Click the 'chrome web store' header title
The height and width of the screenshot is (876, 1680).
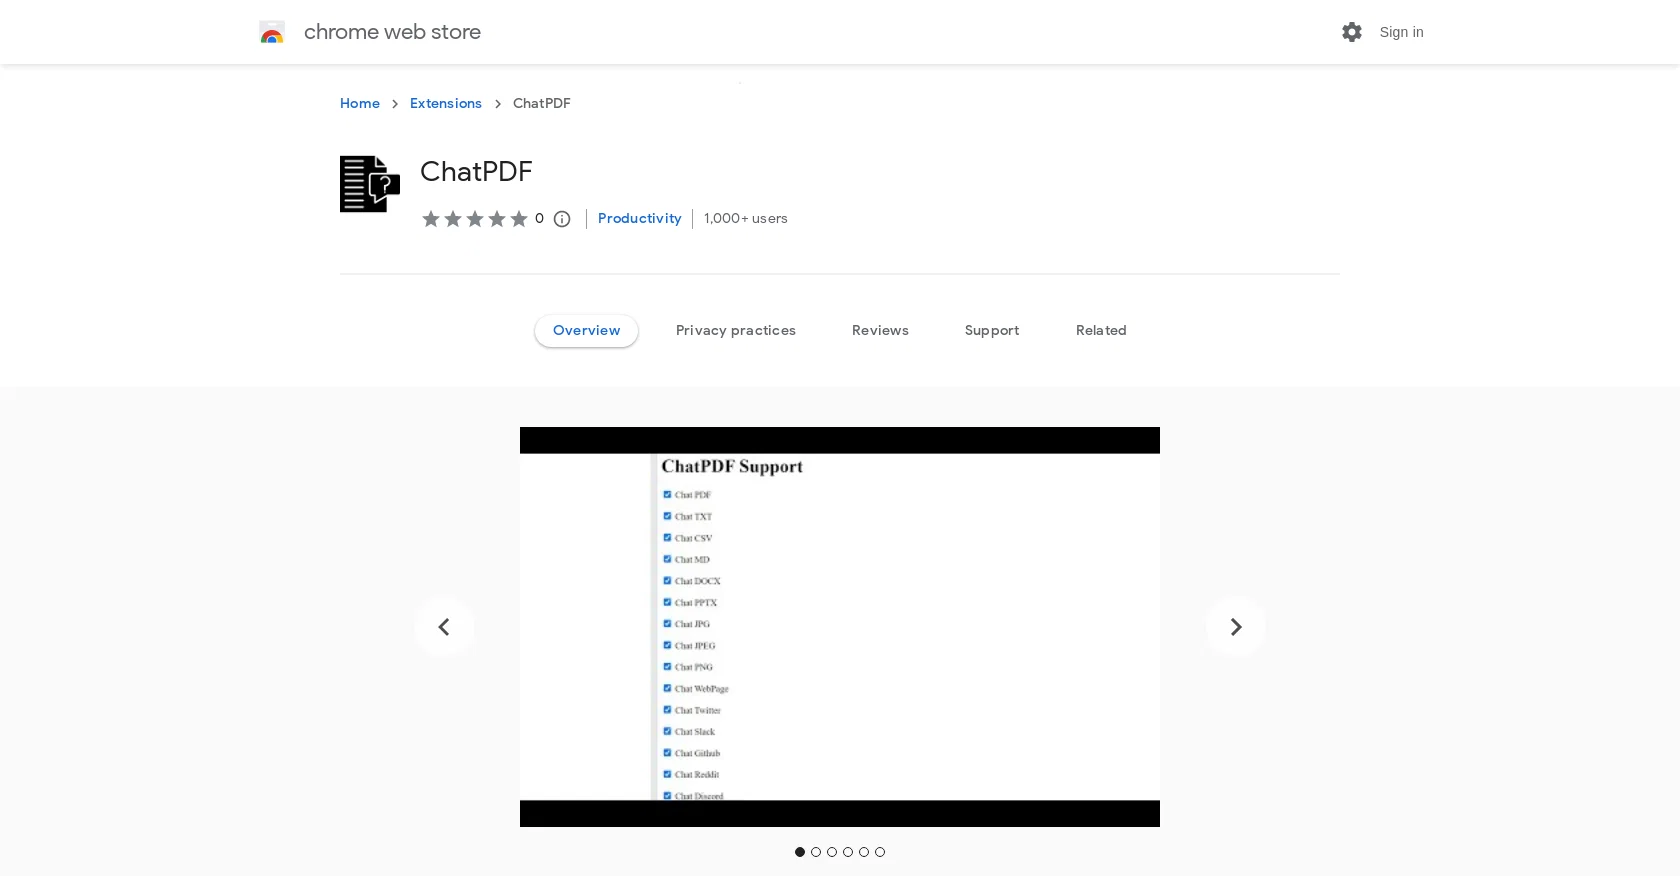point(392,32)
